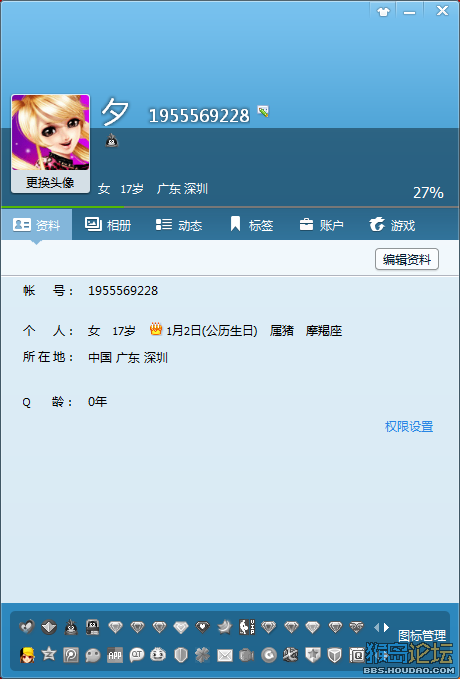
Task: Click the QT speech bubble icon
Action: [137, 655]
